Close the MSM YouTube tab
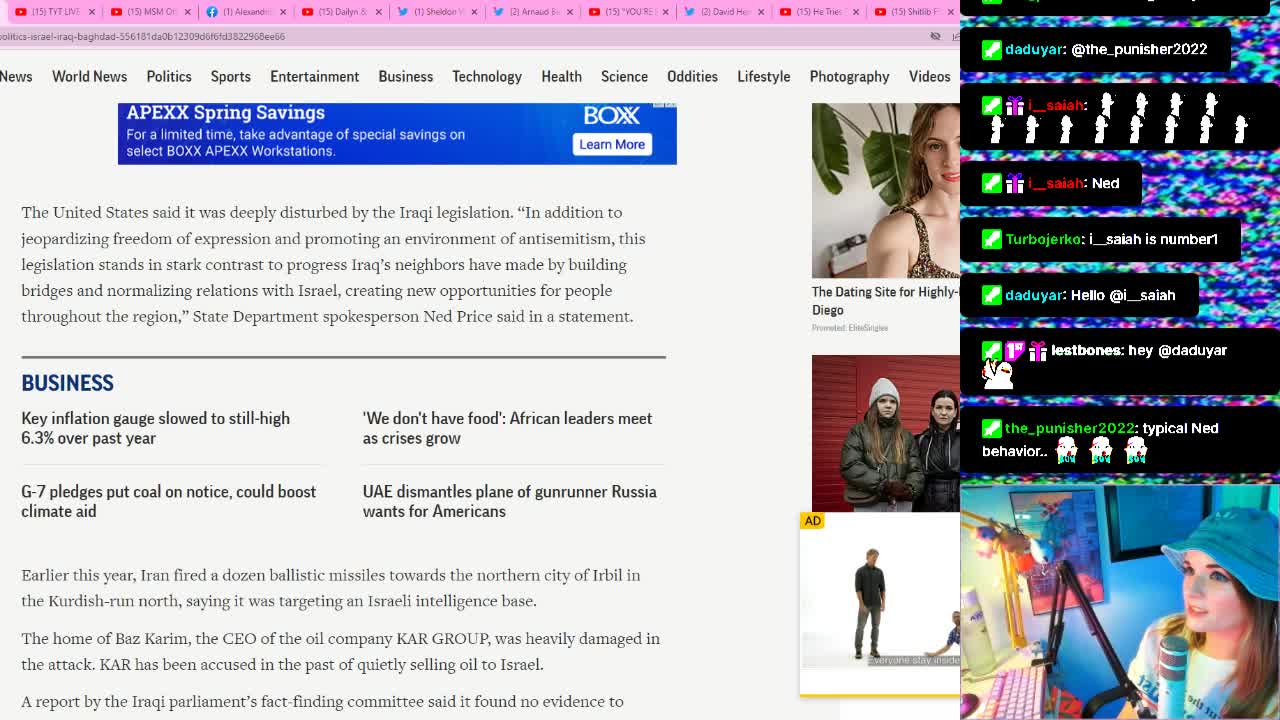Image resolution: width=1280 pixels, height=720 pixels. pyautogui.click(x=187, y=12)
